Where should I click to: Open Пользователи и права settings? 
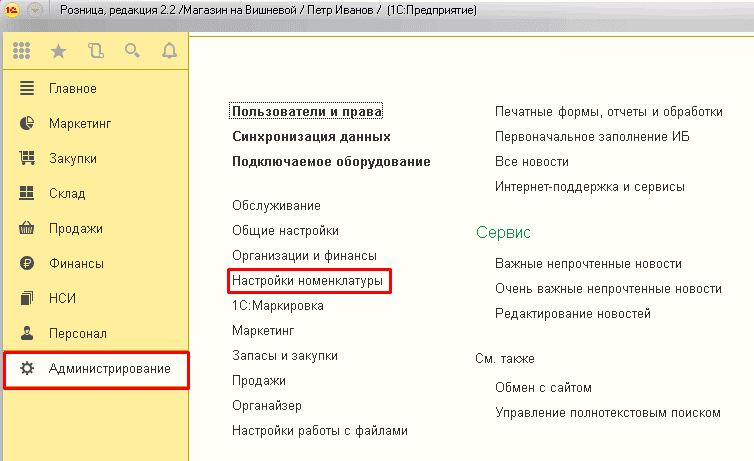pos(307,112)
